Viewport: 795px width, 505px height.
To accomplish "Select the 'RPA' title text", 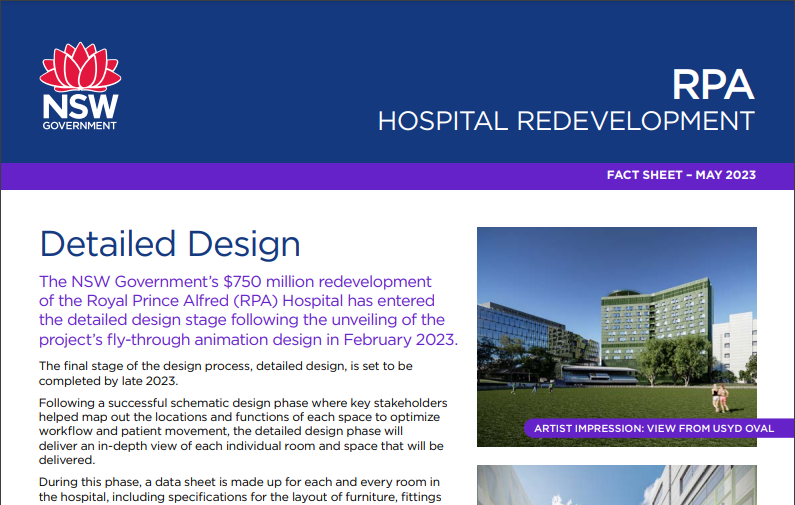I will coord(713,85).
